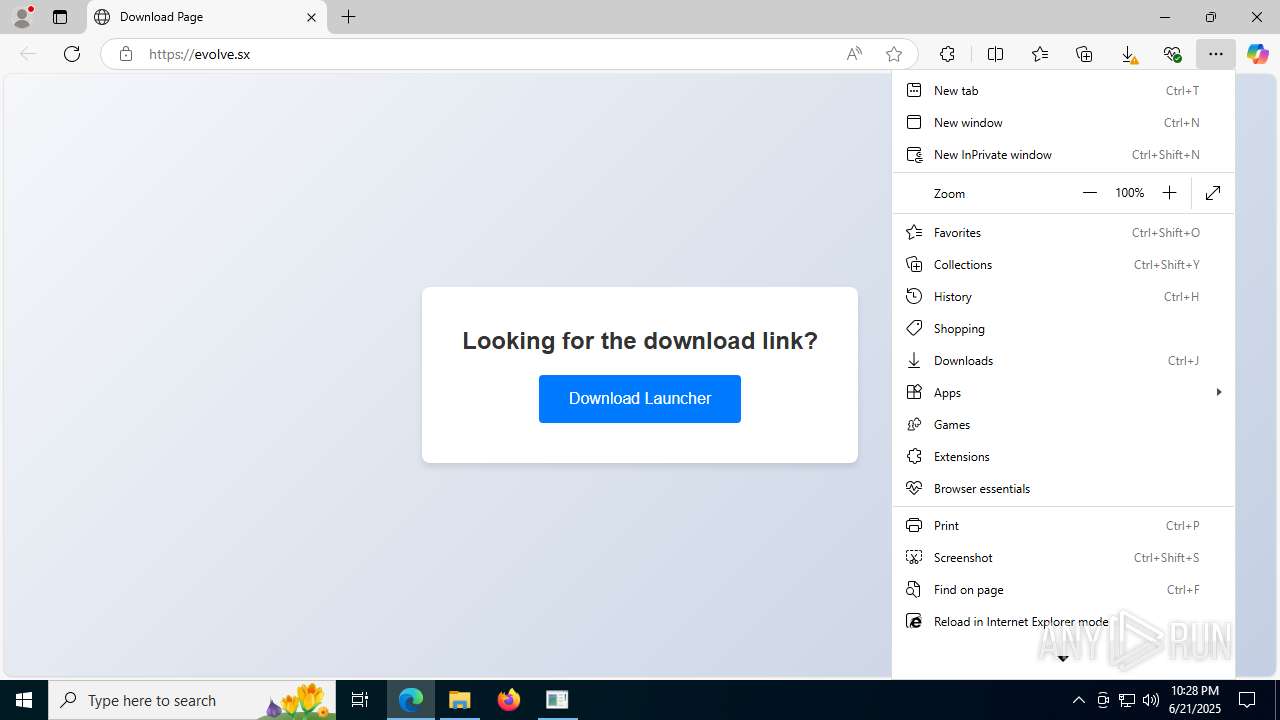Close the Settings and more menu button

1216,54
